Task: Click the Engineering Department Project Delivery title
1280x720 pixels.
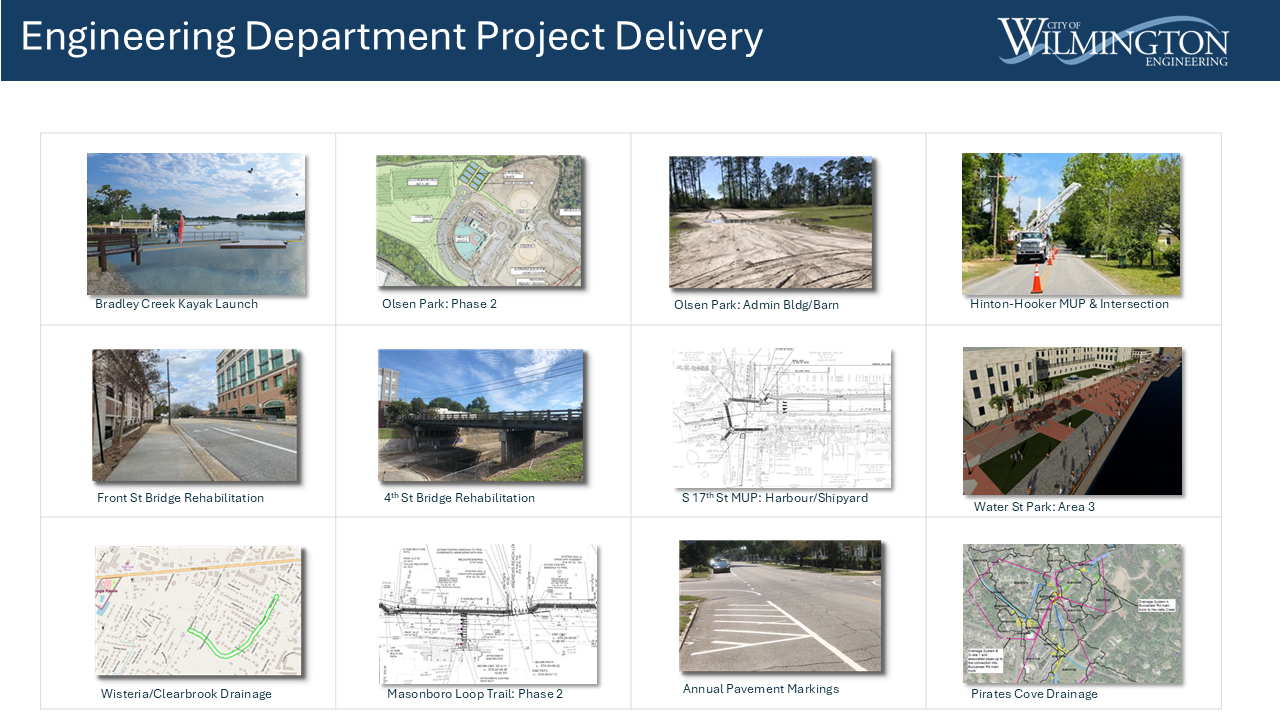Action: [392, 36]
